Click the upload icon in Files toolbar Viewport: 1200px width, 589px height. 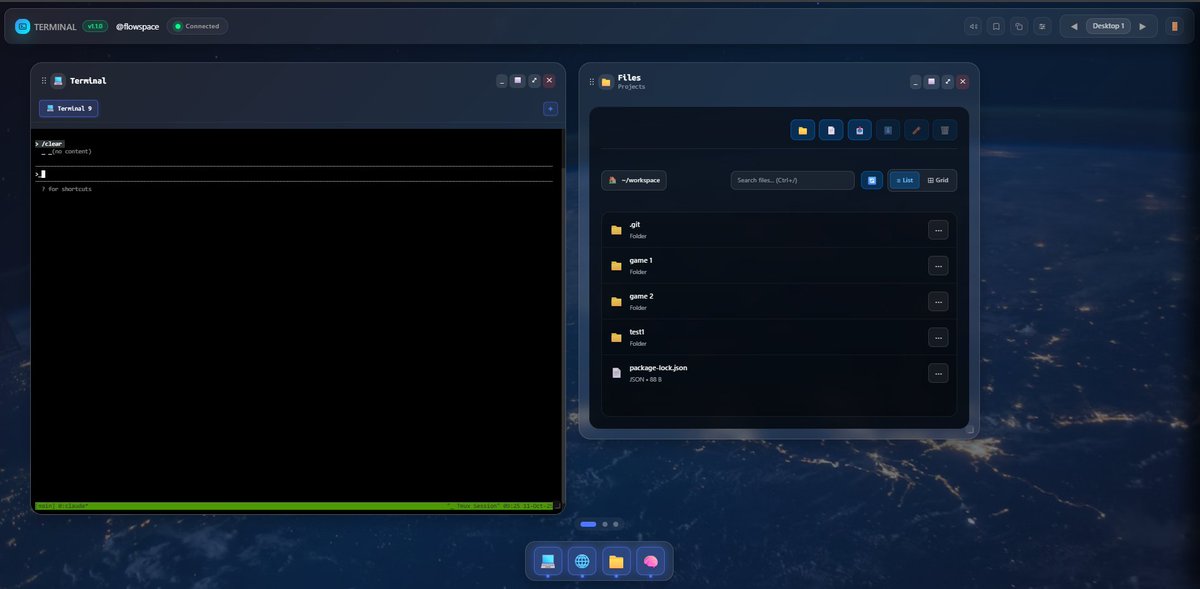point(859,130)
